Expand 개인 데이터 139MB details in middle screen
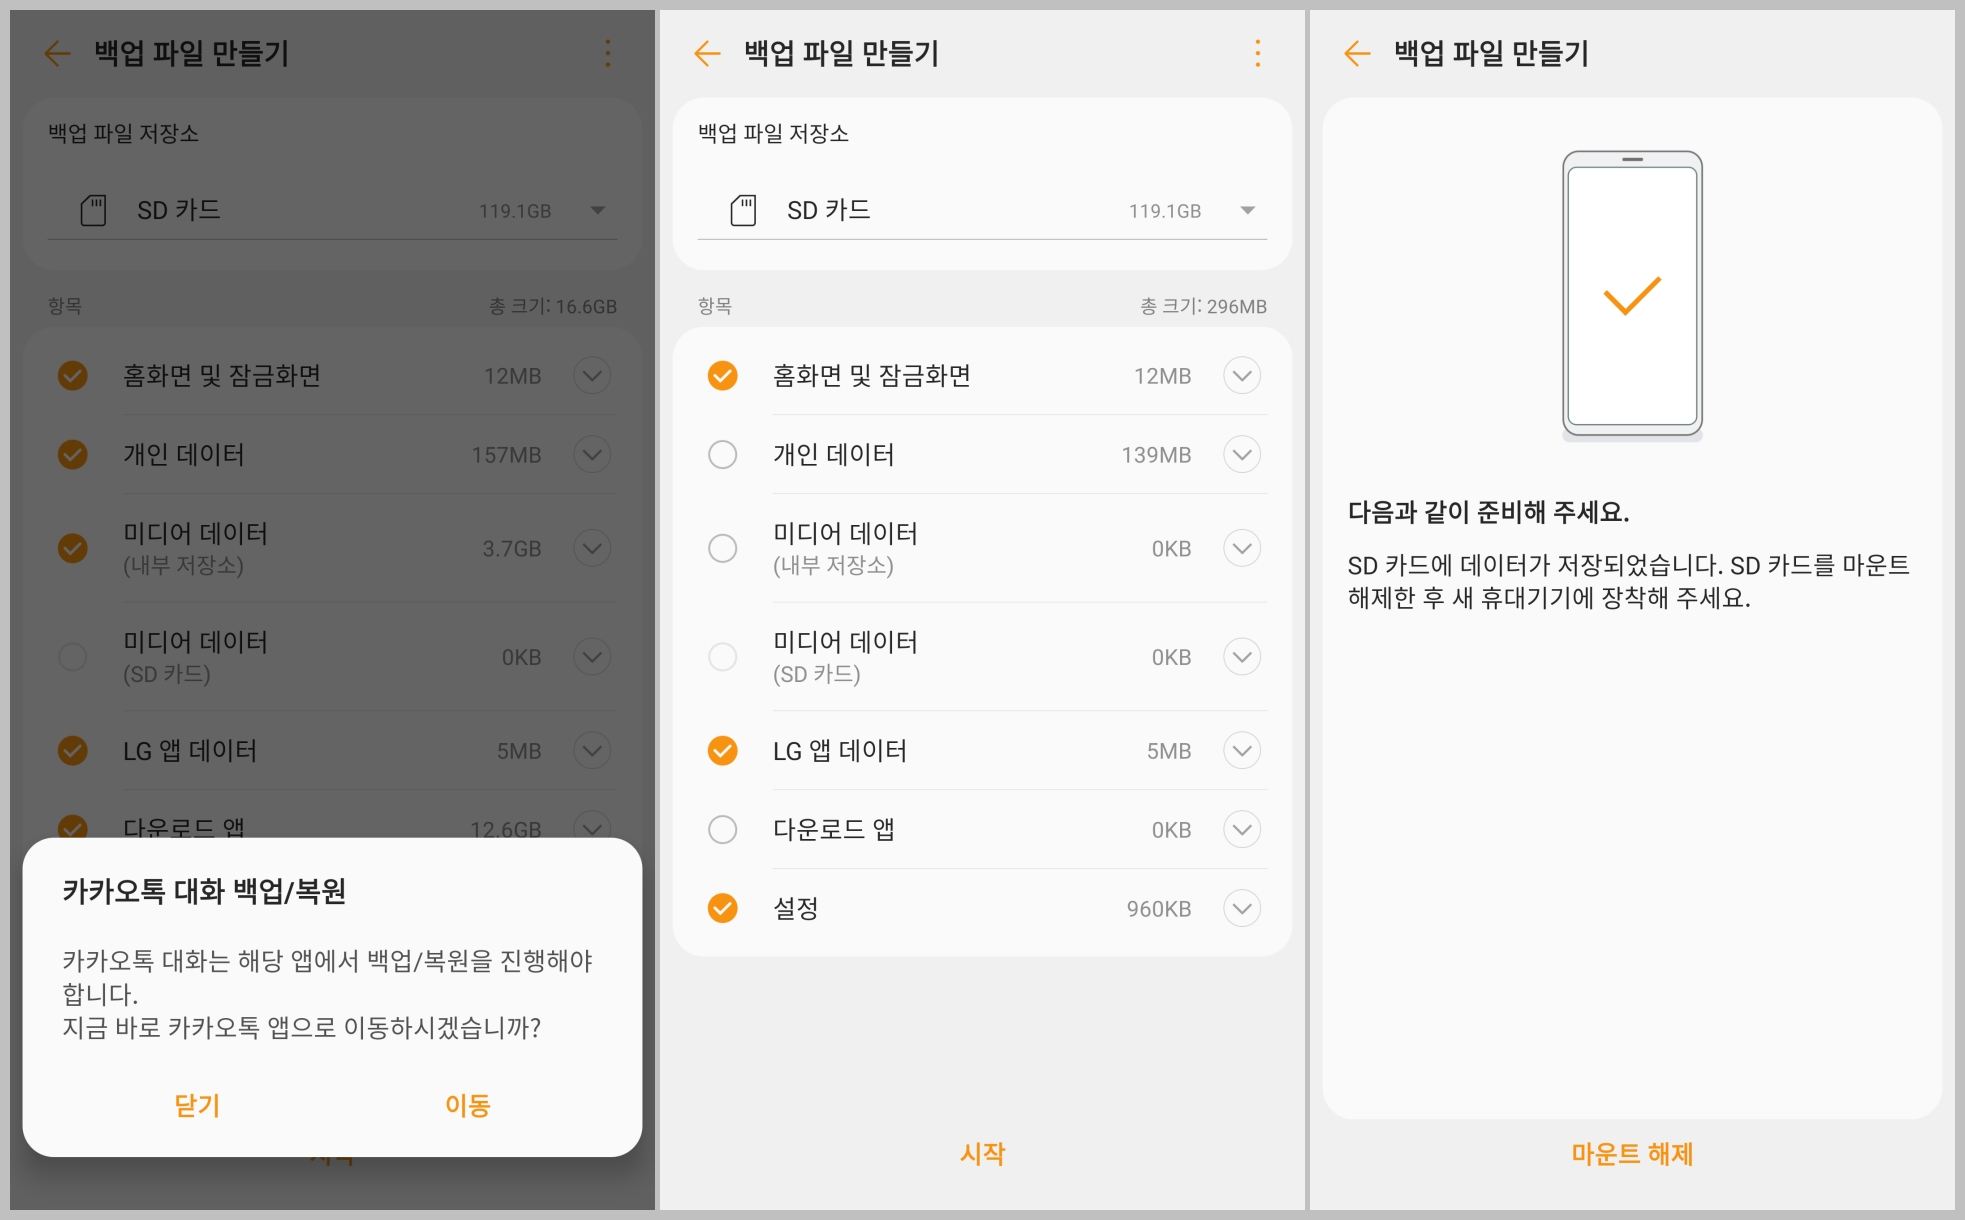 [1242, 455]
